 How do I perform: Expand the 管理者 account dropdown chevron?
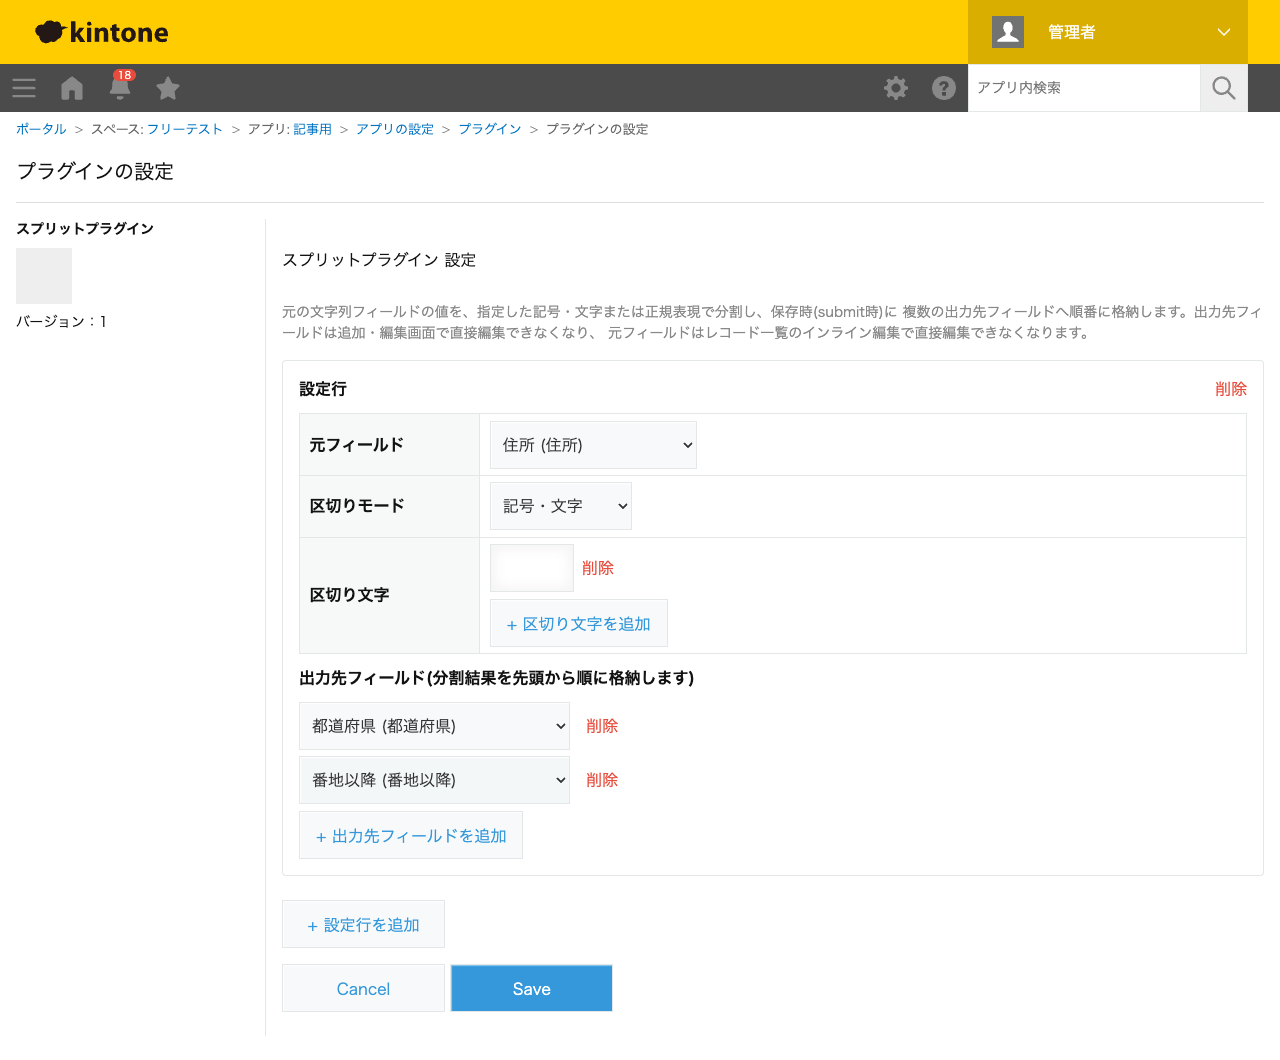(x=1224, y=32)
